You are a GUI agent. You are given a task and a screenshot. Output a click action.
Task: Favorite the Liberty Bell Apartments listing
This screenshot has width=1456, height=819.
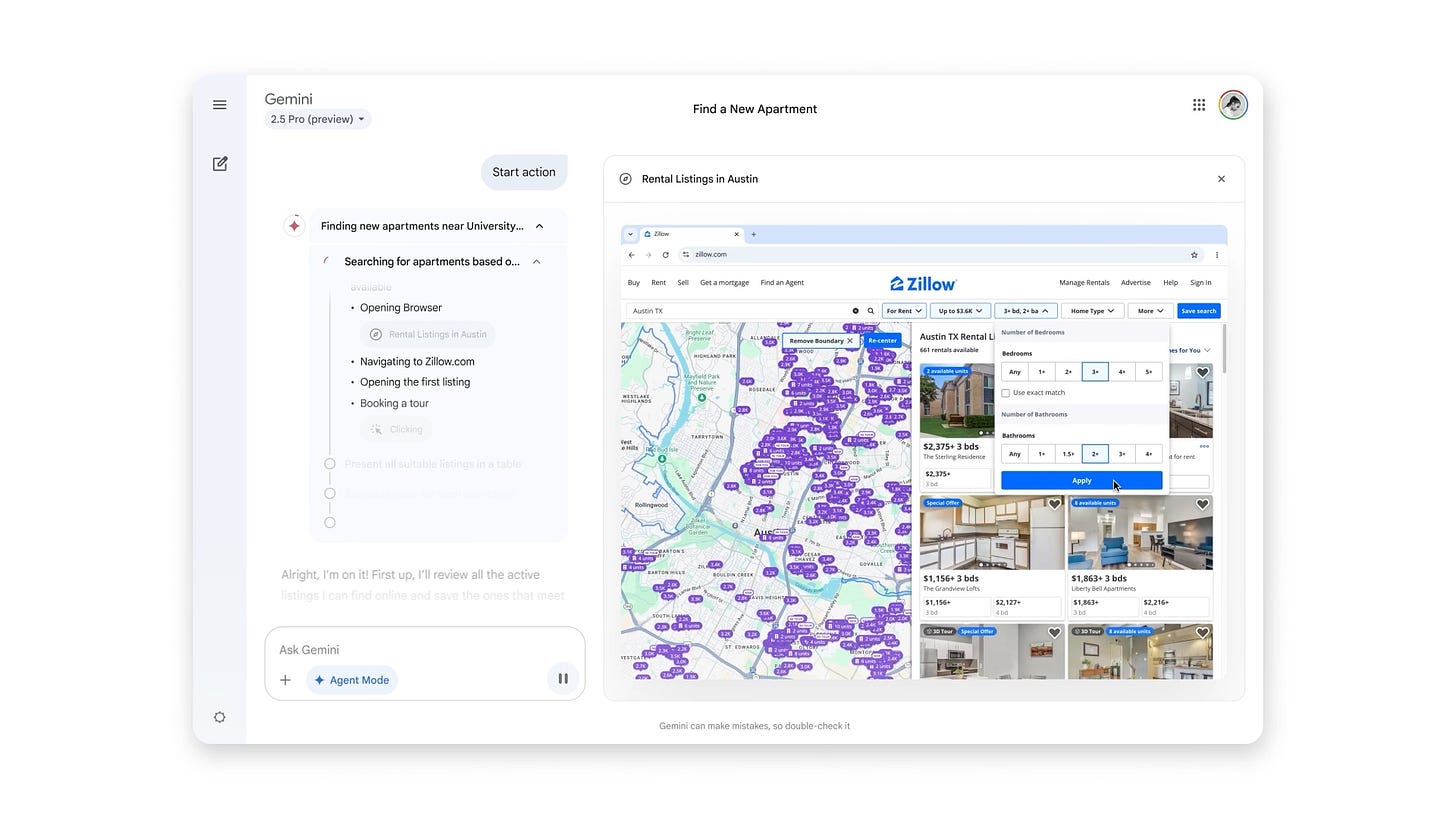[x=1202, y=505]
